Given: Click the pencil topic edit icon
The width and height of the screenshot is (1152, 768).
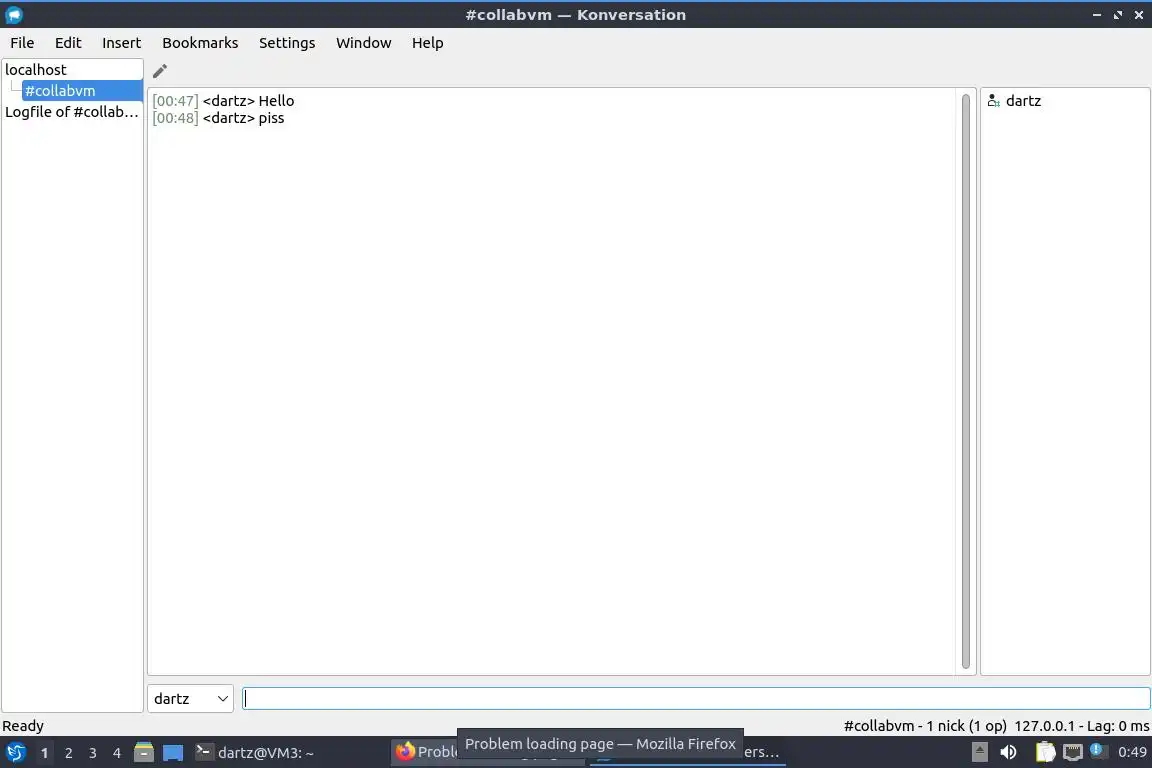Looking at the screenshot, I should pos(159,71).
